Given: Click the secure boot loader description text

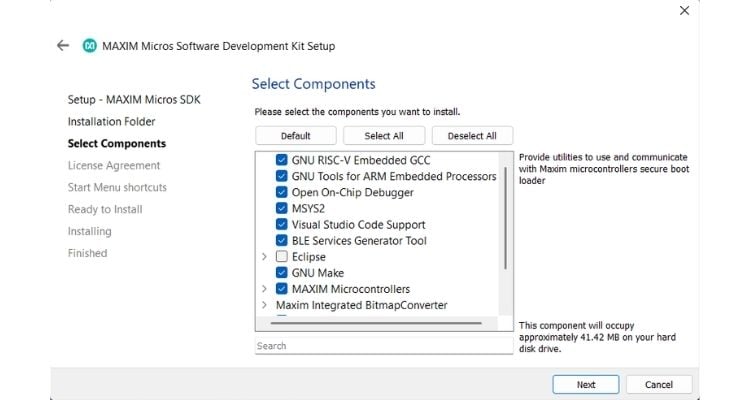Looking at the screenshot, I should (x=604, y=169).
